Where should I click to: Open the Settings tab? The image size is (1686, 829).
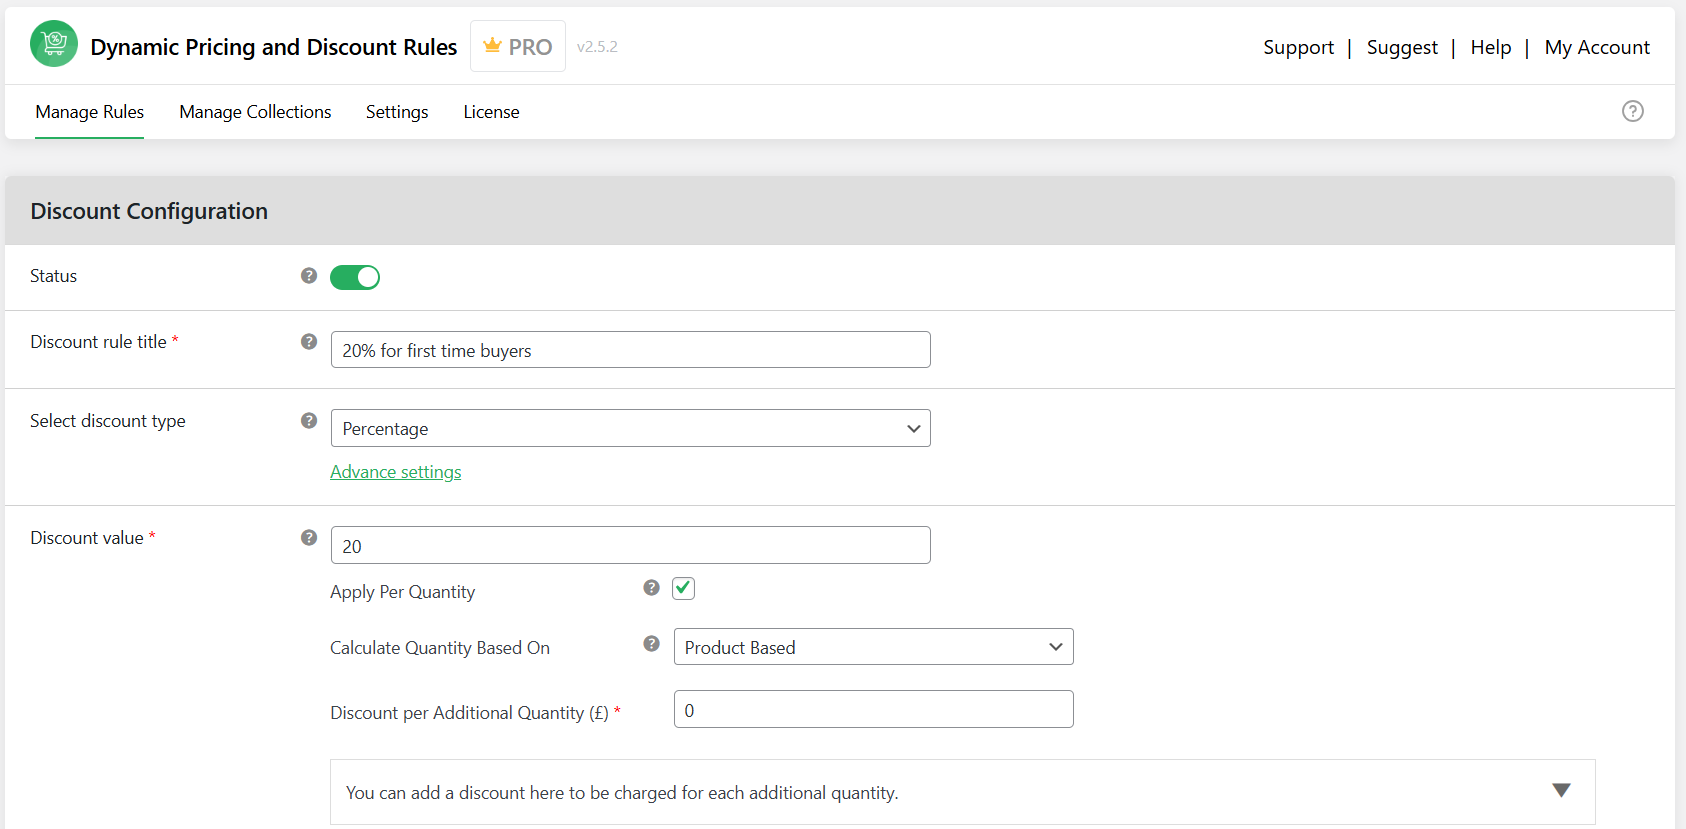point(397,112)
